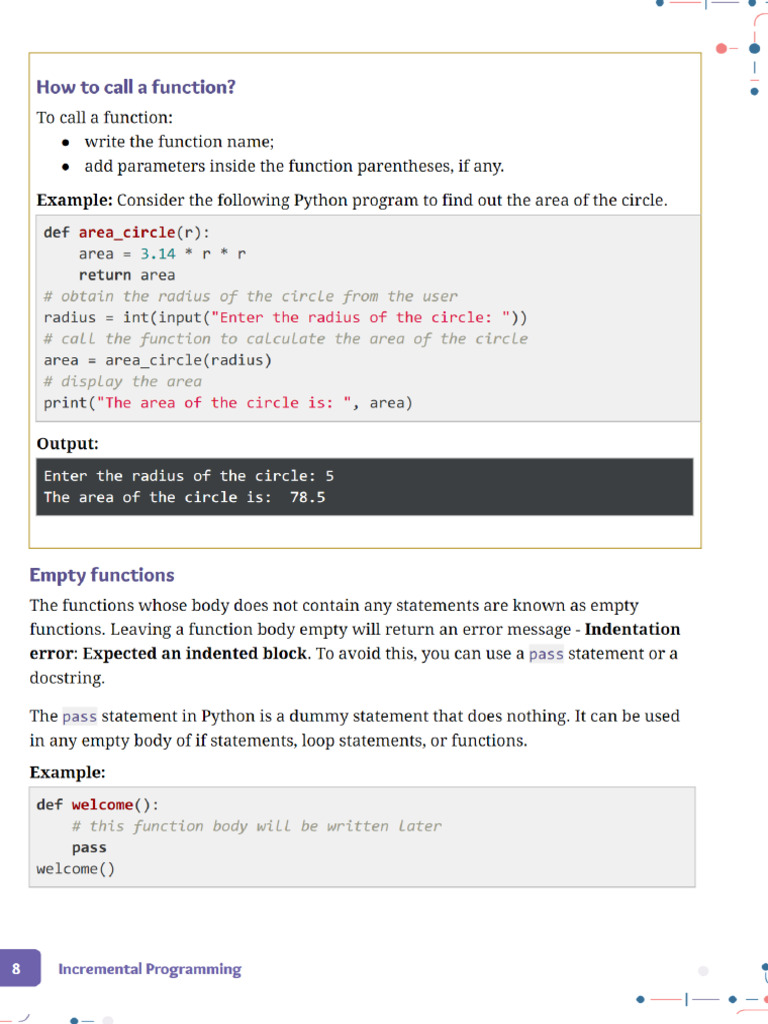Click the "Empty functions" heading
Viewport: 768px width, 1024px height.
click(102, 575)
